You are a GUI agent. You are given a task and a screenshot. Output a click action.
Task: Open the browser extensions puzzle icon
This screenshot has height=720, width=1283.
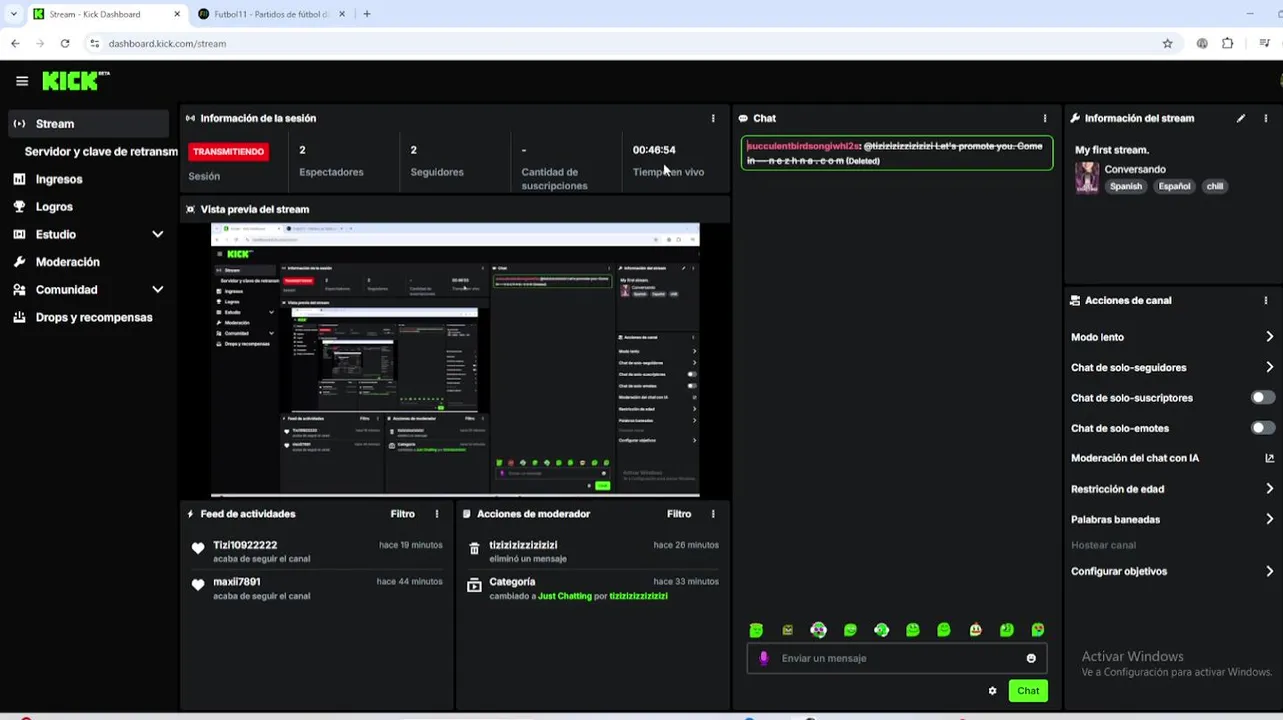(1228, 43)
